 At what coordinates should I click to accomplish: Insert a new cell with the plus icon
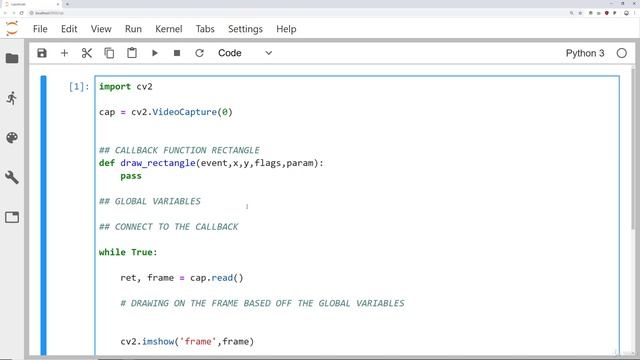pos(64,53)
